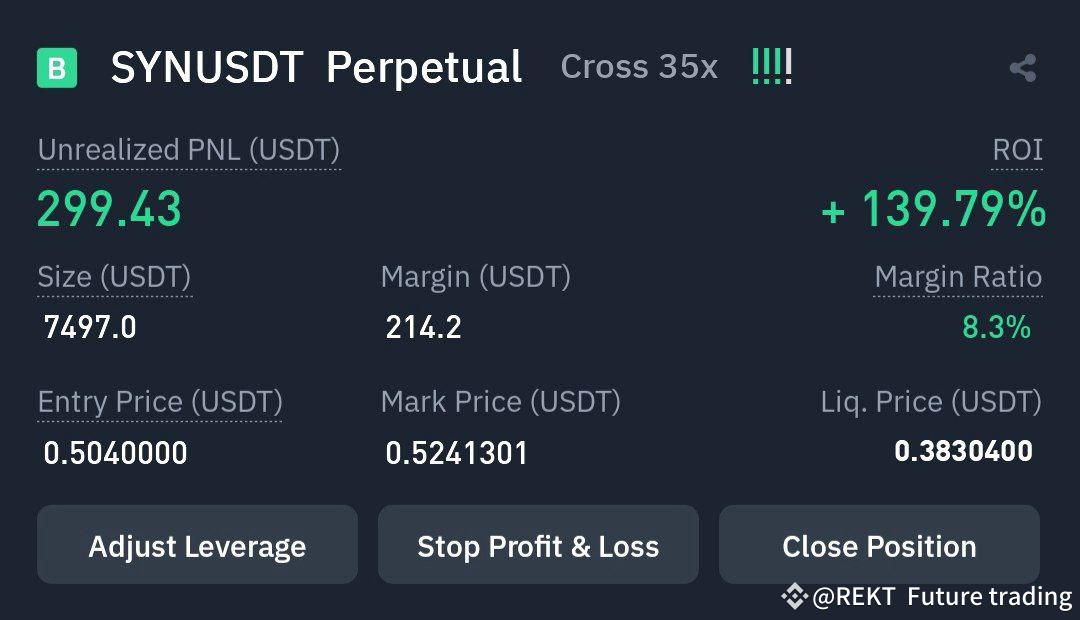Image resolution: width=1080 pixels, height=620 pixels.
Task: Click the flame alert indicator next to Cross 35x
Action: pos(771,66)
